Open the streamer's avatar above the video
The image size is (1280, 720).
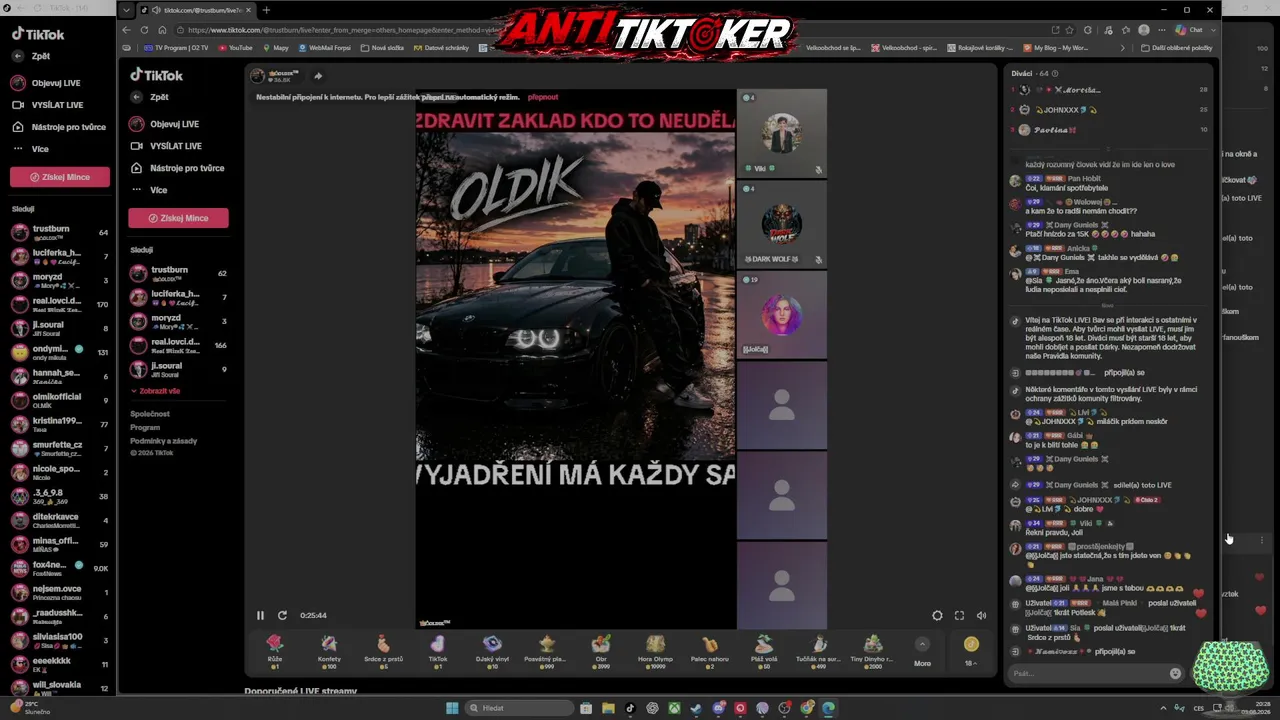(257, 76)
